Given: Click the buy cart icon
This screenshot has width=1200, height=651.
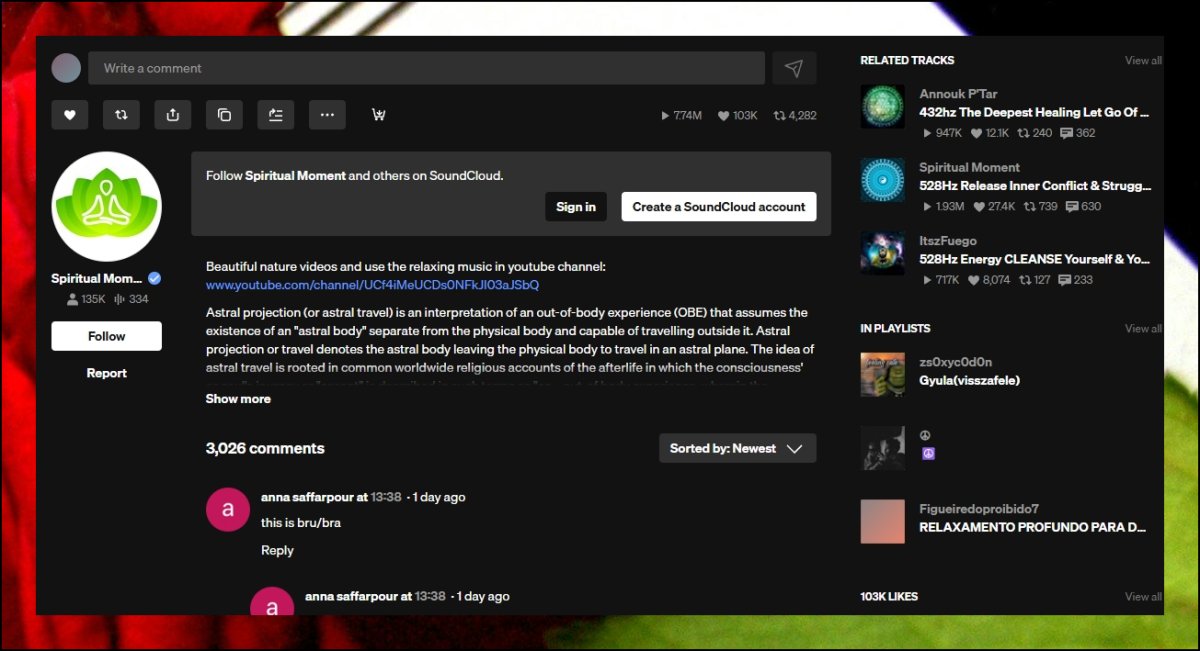Looking at the screenshot, I should coord(379,115).
